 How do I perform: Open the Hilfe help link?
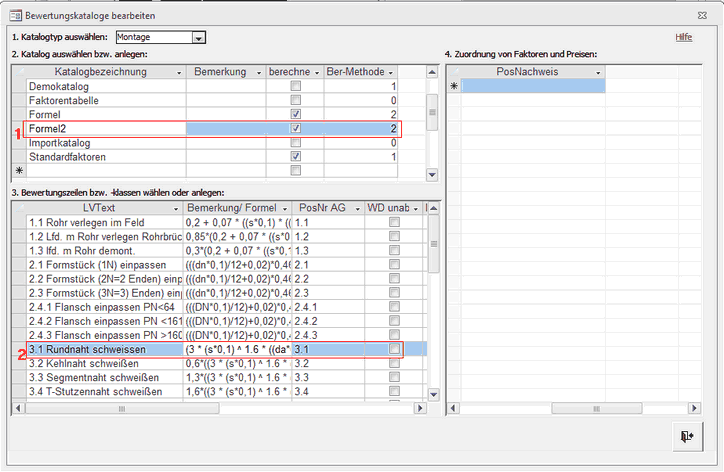pos(684,37)
